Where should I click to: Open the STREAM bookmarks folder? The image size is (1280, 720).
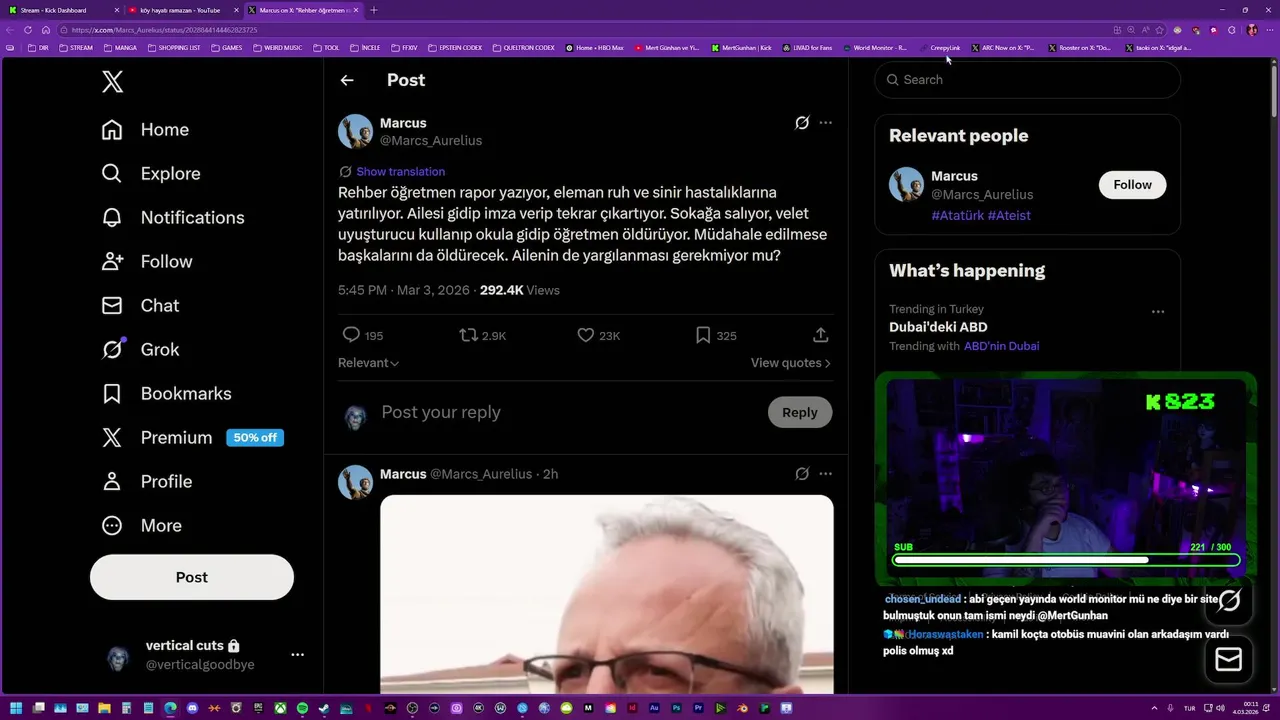(76, 48)
